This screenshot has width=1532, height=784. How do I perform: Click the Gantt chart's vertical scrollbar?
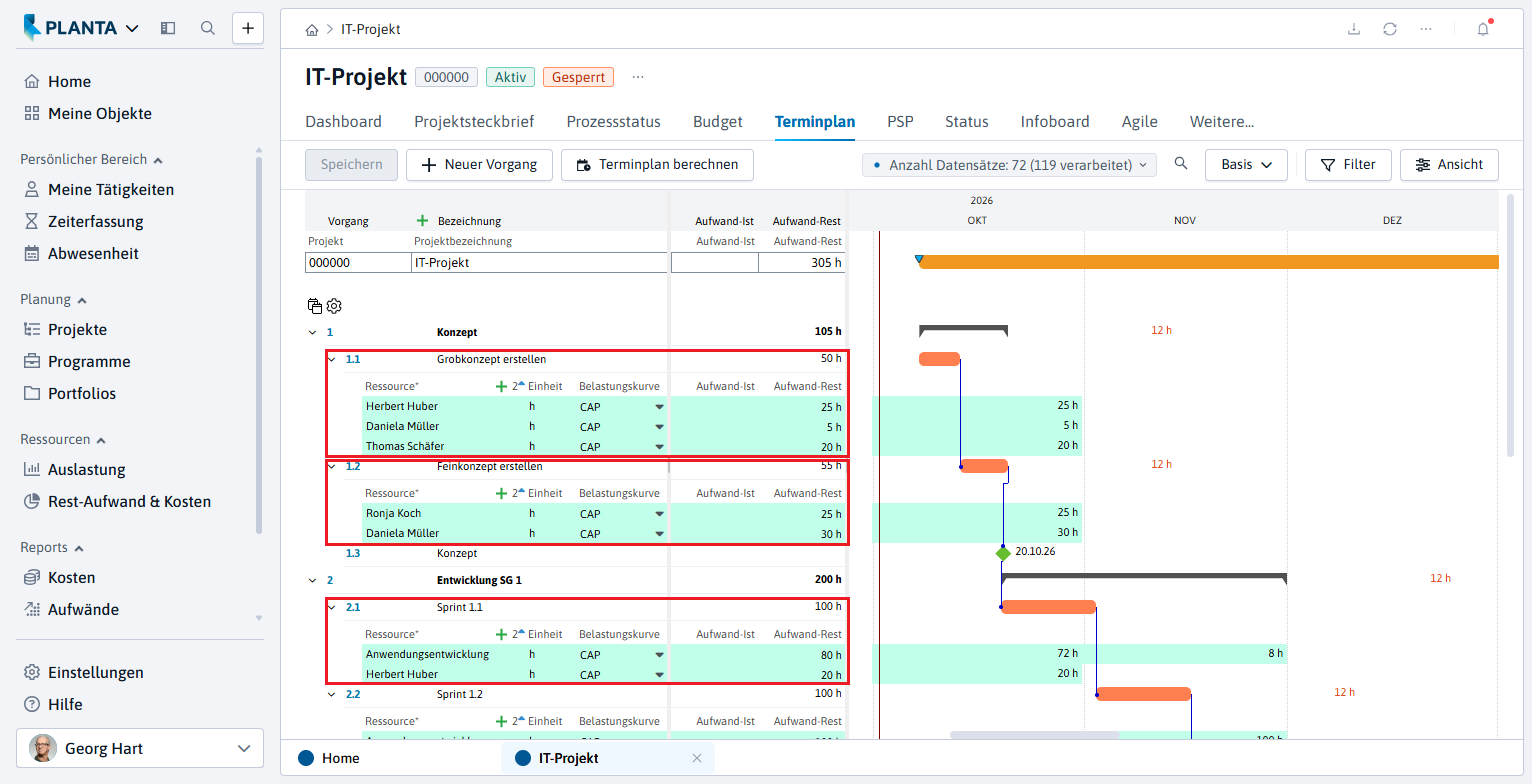pyautogui.click(x=1510, y=324)
